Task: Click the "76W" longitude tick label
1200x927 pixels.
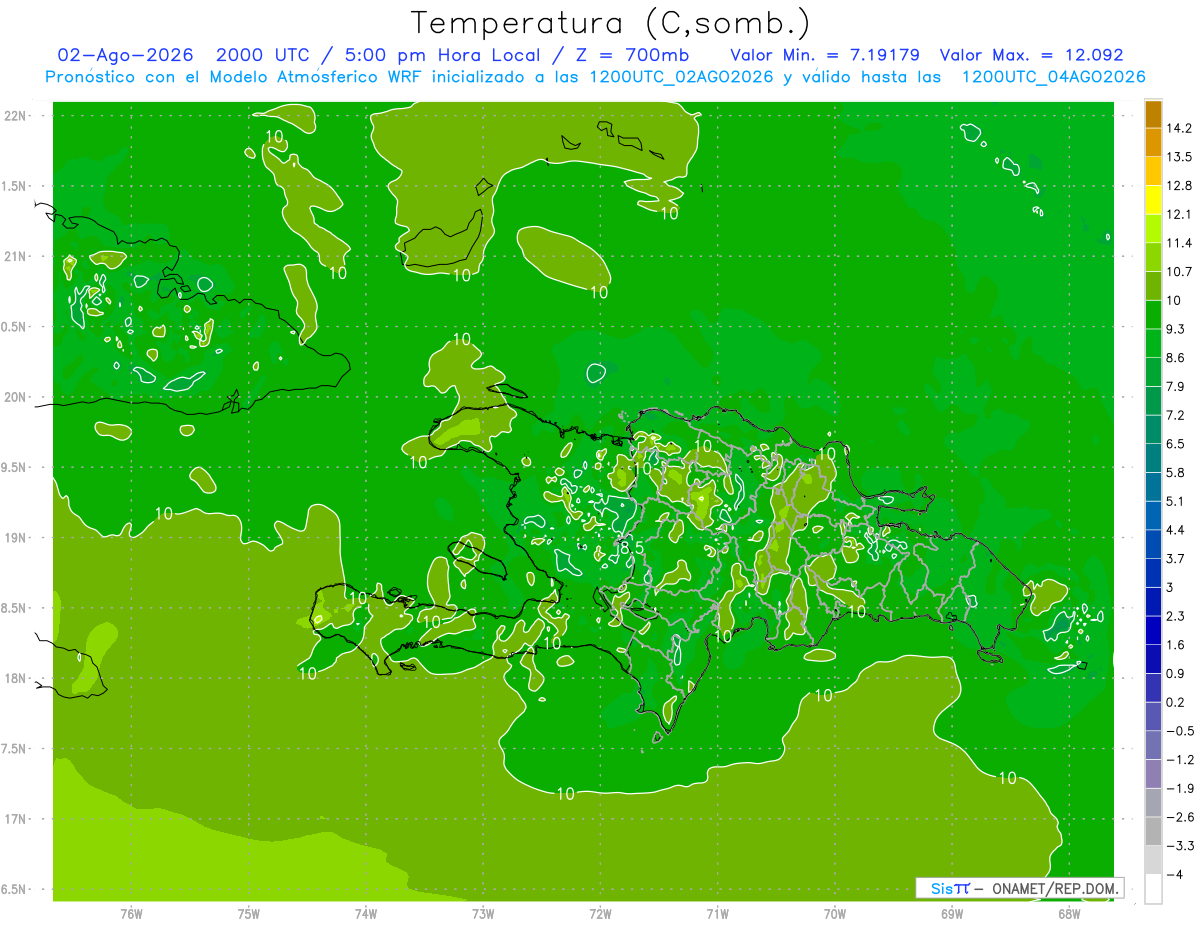Action: [x=131, y=914]
